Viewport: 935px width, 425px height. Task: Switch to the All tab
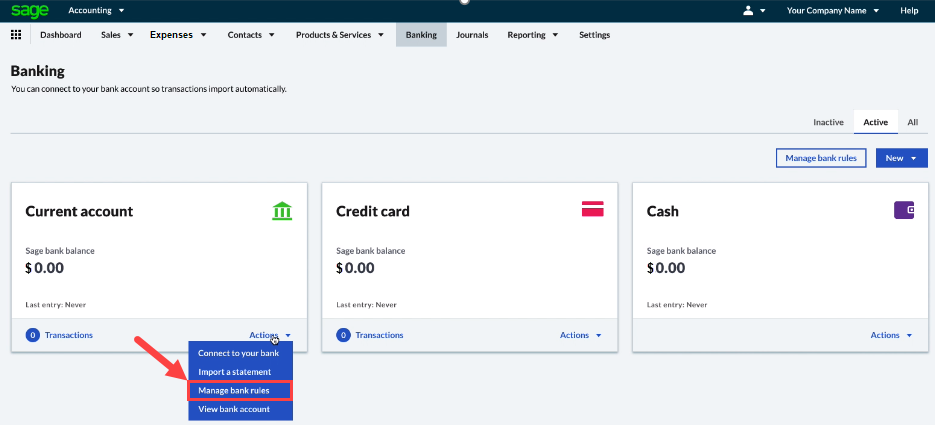(x=912, y=122)
